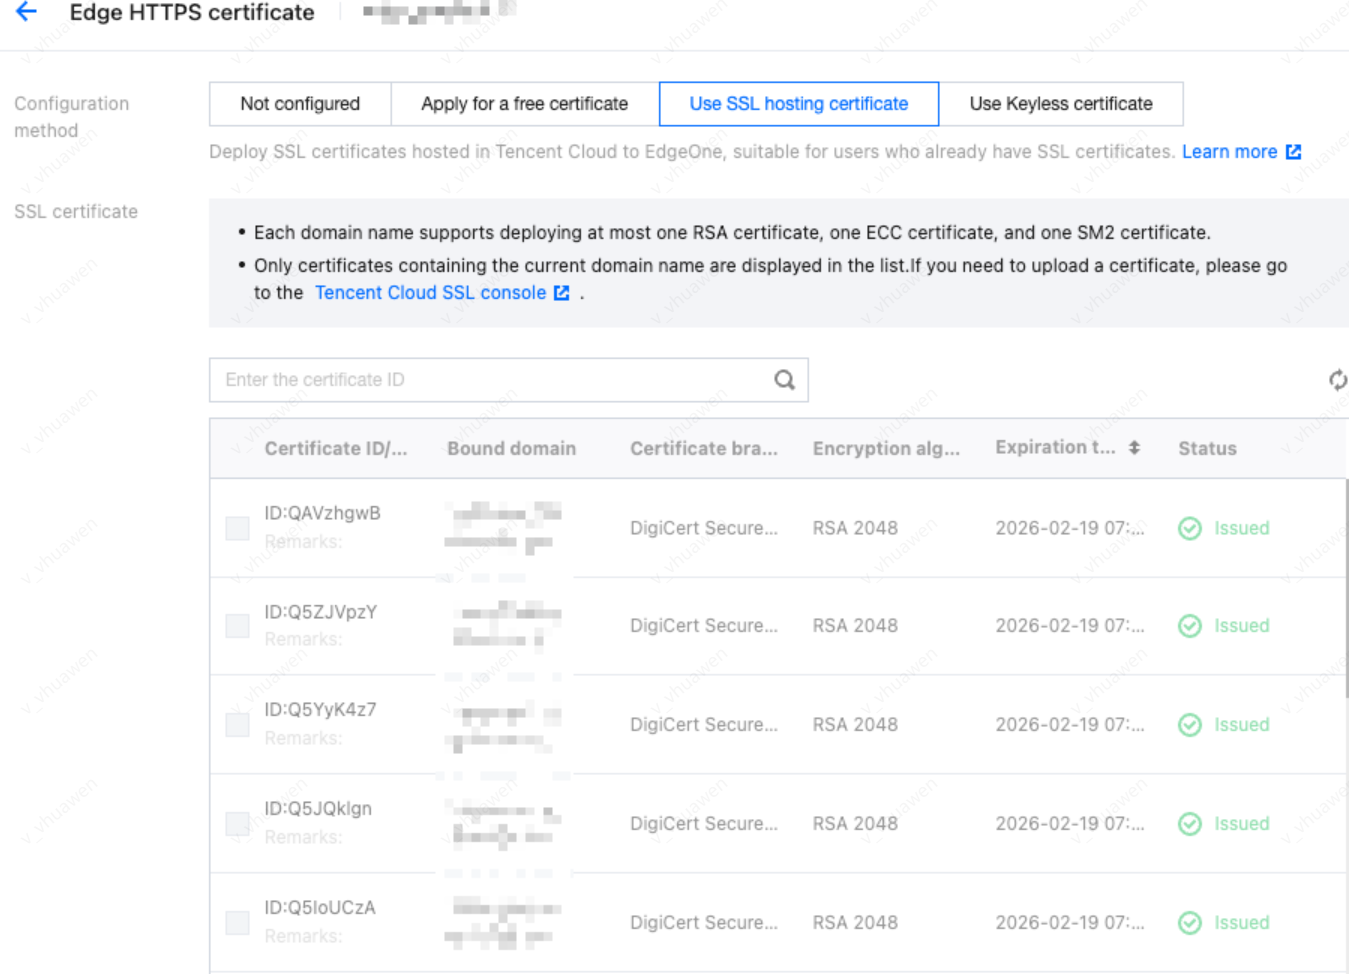The height and width of the screenshot is (974, 1349).
Task: Switch to Apply for a free certificate
Action: 524,104
